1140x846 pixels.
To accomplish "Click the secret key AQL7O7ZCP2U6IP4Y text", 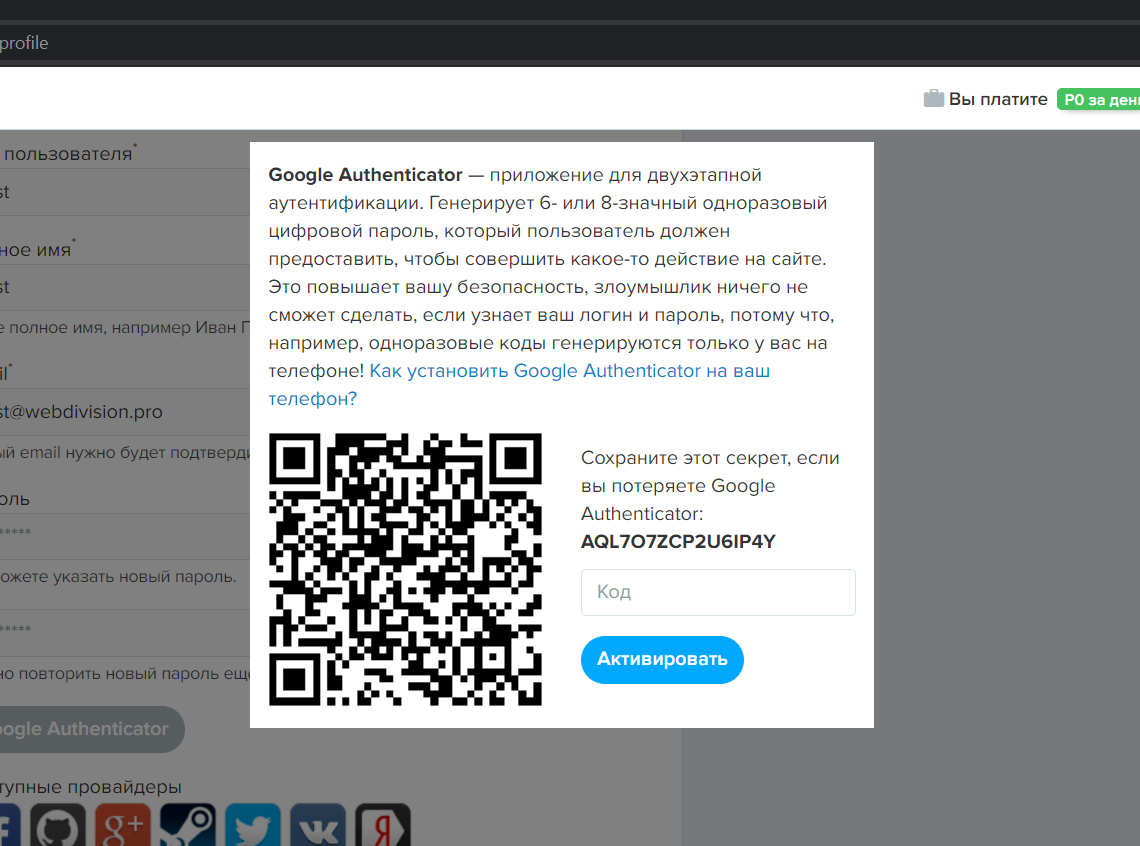I will (678, 542).
